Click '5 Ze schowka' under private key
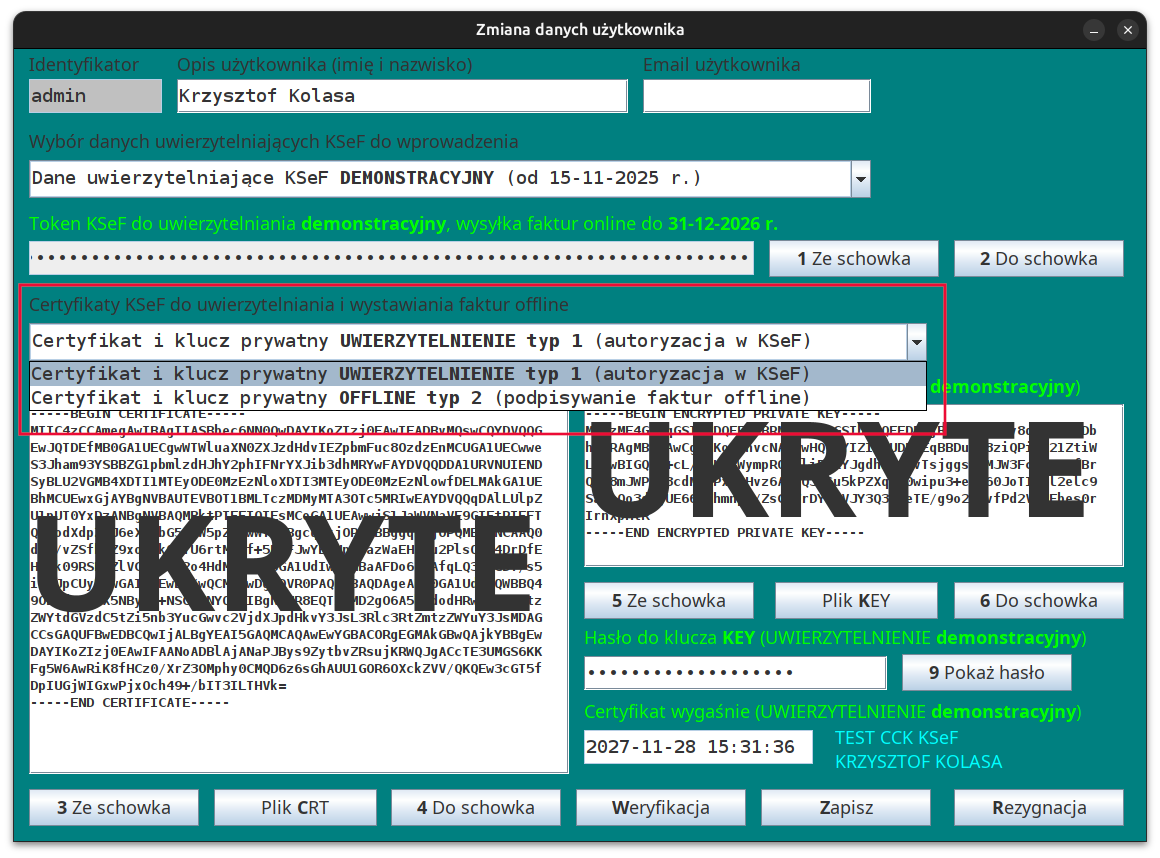The width and height of the screenshot is (1160, 858). click(668, 600)
